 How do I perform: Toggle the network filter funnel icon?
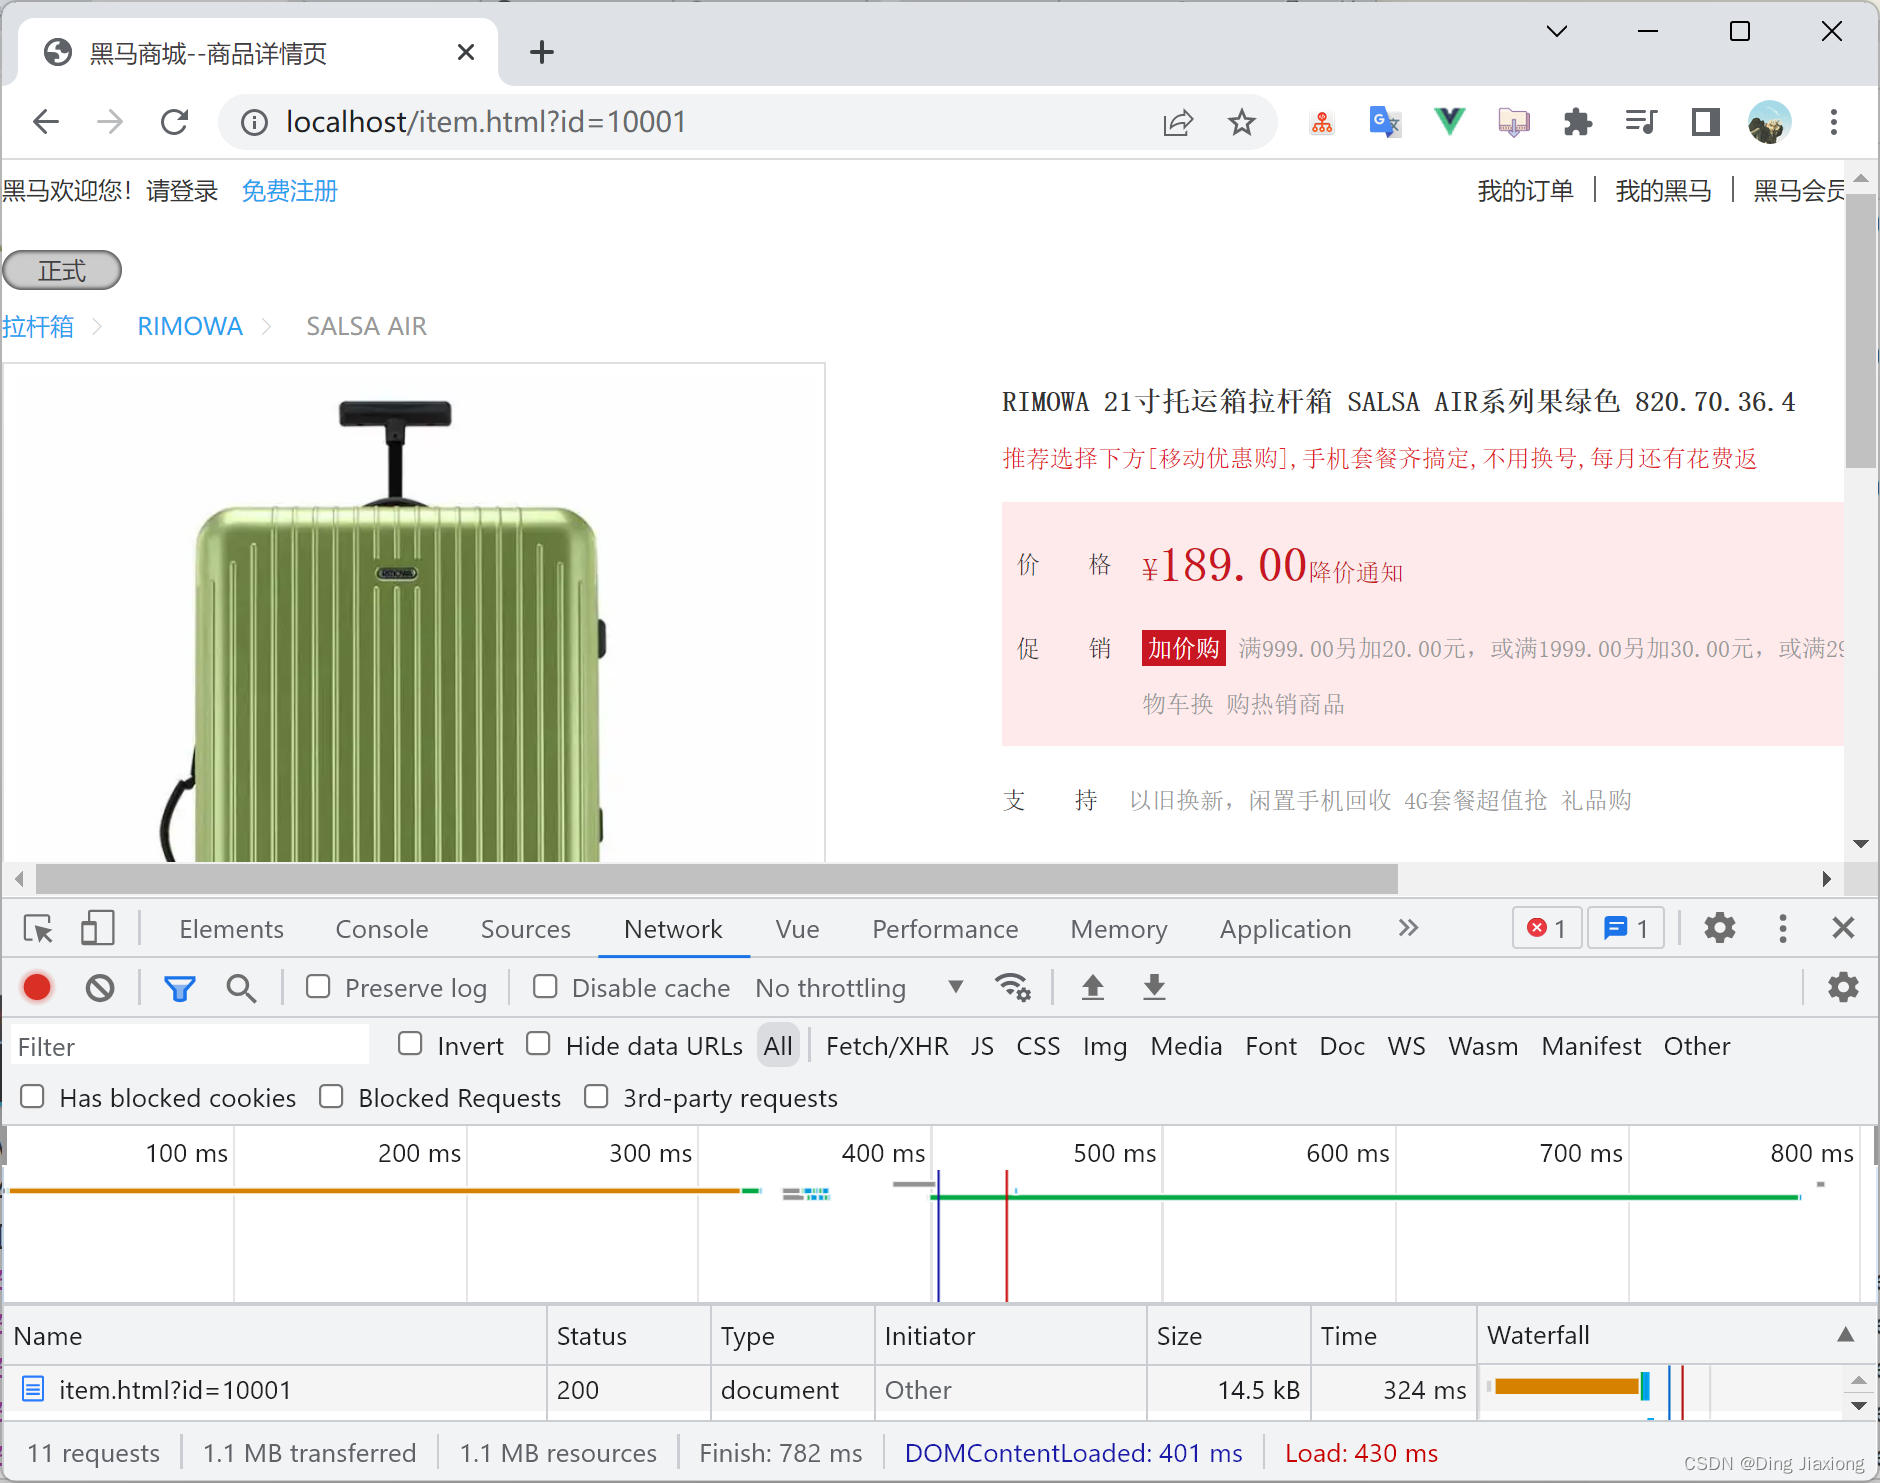pyautogui.click(x=180, y=988)
